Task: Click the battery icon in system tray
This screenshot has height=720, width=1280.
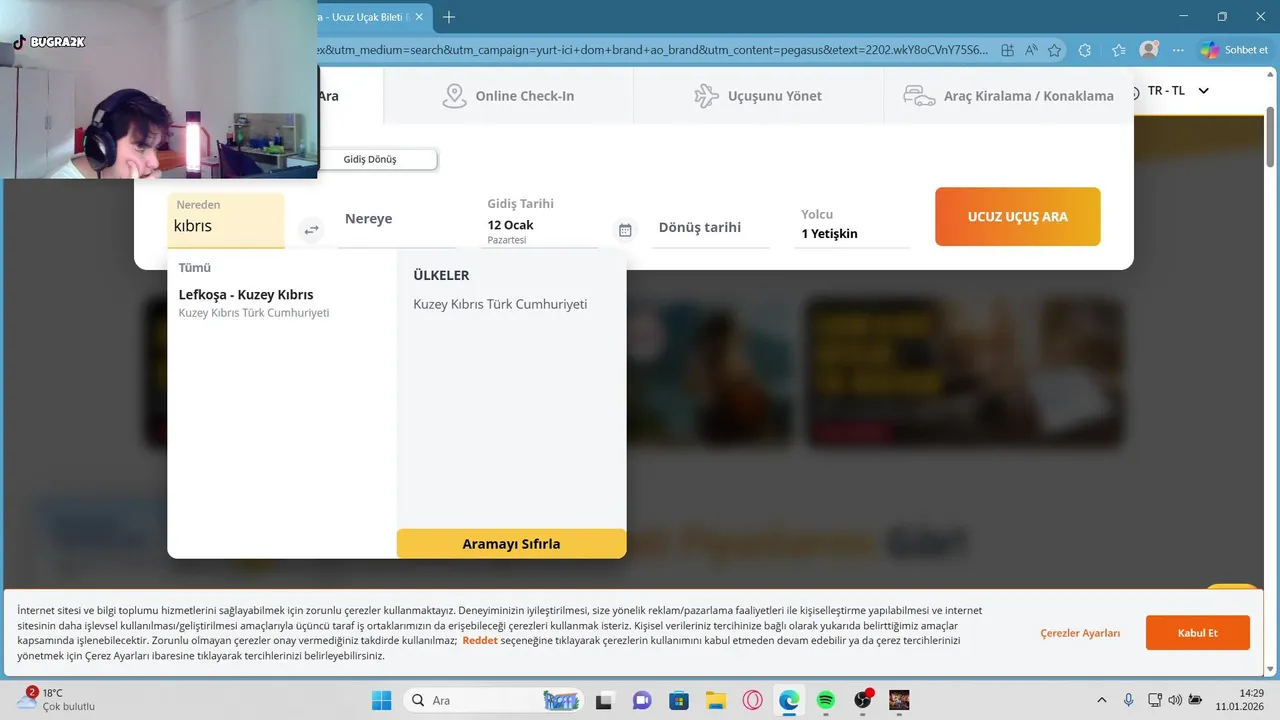Action: 1194,700
